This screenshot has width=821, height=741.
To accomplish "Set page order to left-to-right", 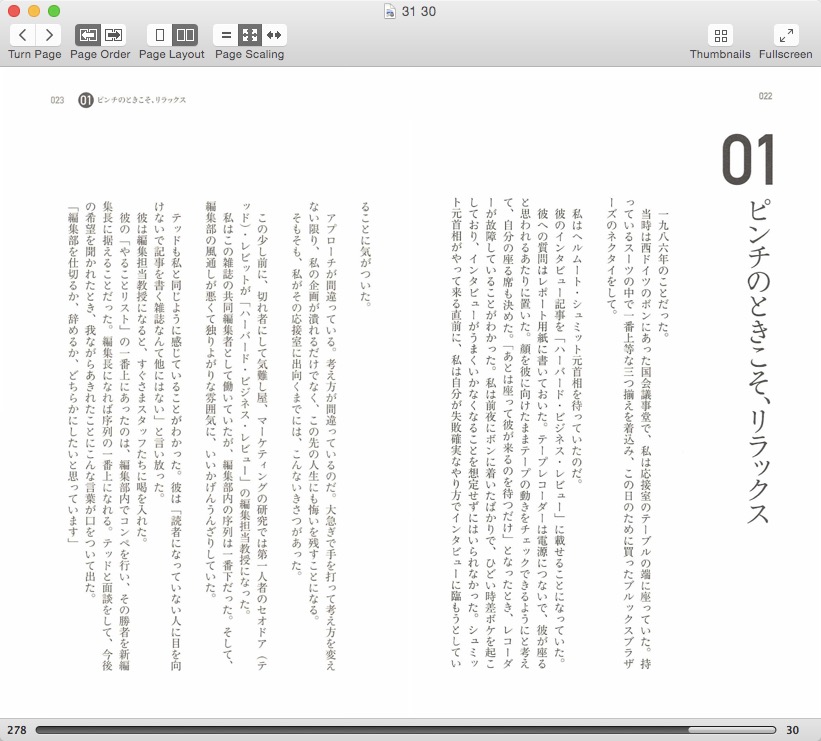I will point(113,34).
